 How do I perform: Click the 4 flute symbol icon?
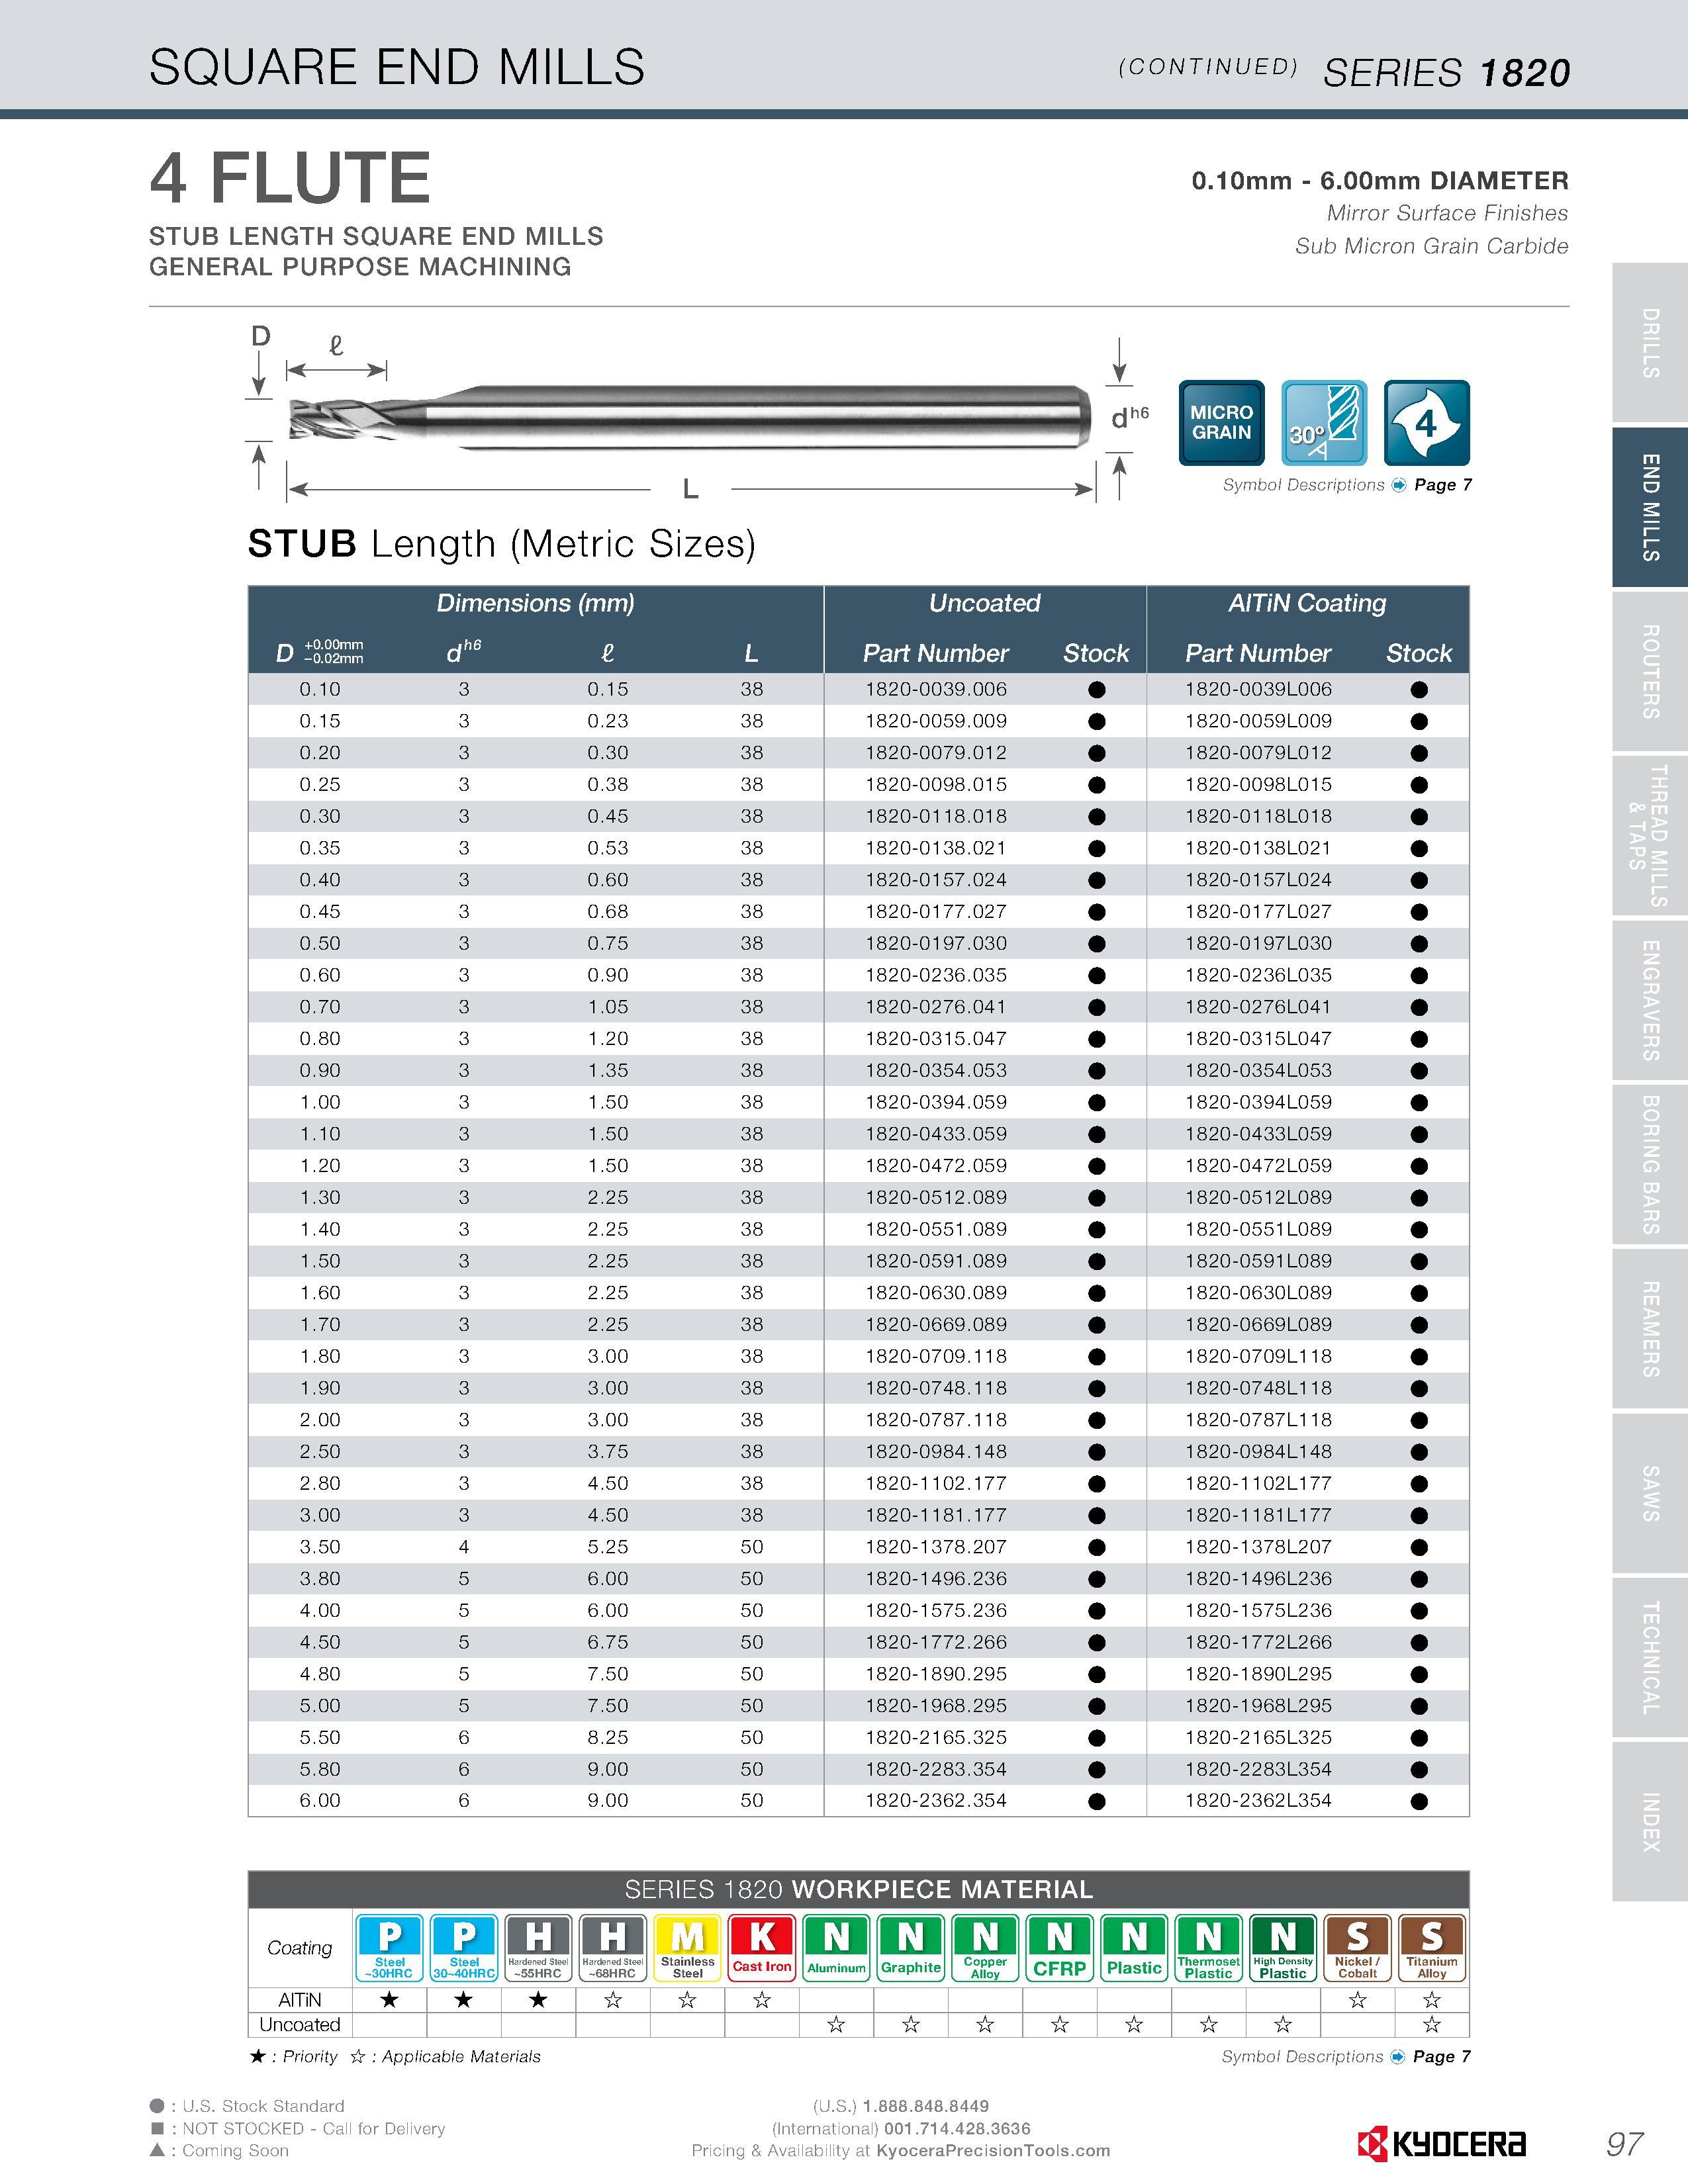(x=1426, y=422)
